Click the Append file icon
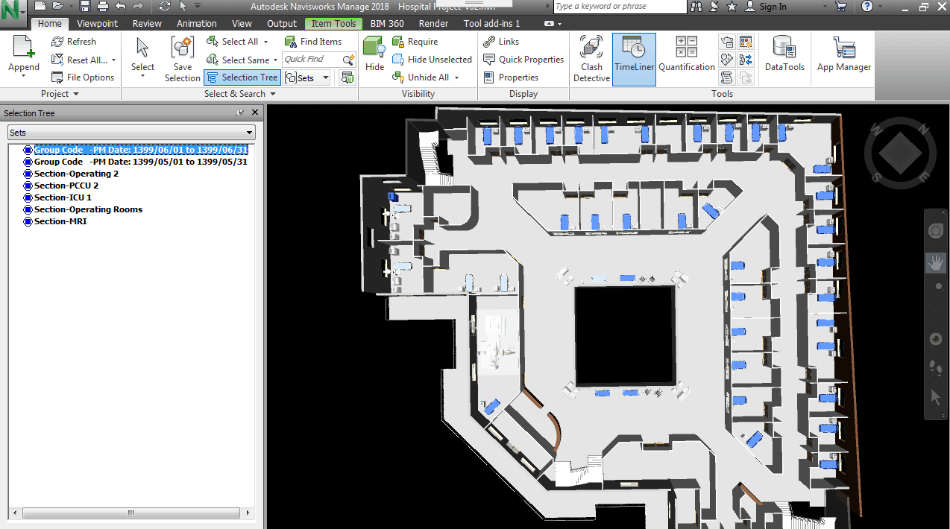 (24, 58)
